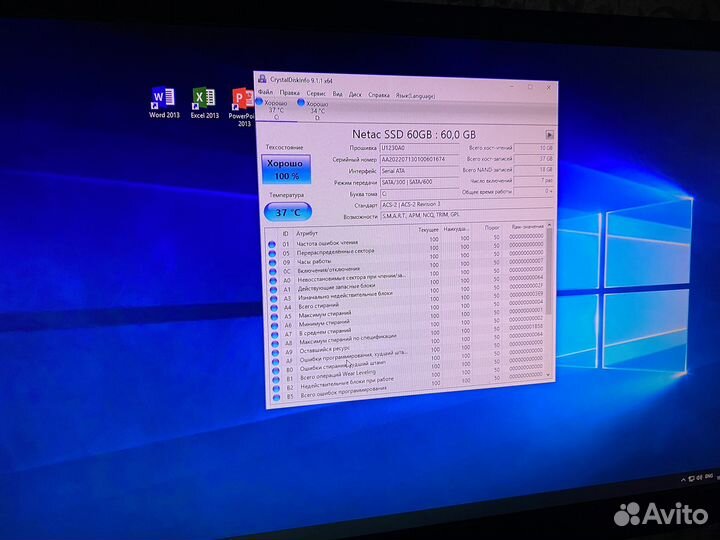720x540 pixels.
Task: Click the Всего NAND-записей value field
Action: (x=534, y=169)
